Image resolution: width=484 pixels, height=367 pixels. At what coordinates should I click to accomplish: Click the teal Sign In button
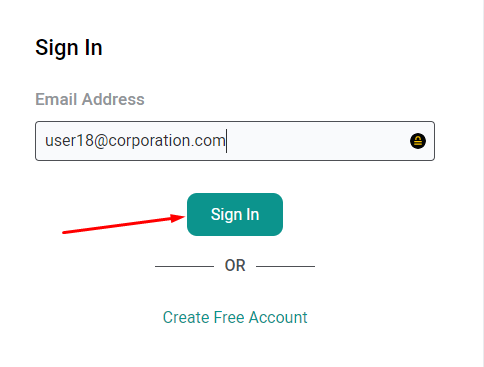tap(235, 214)
